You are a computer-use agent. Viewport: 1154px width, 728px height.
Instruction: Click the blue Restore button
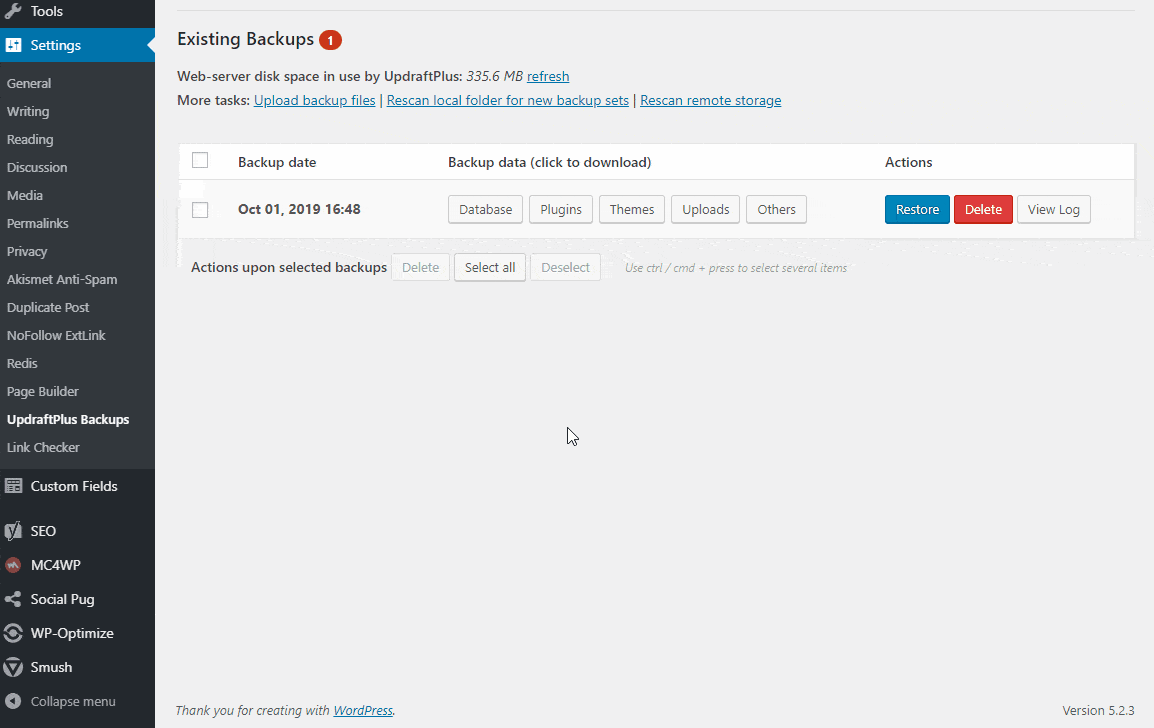[x=917, y=209]
